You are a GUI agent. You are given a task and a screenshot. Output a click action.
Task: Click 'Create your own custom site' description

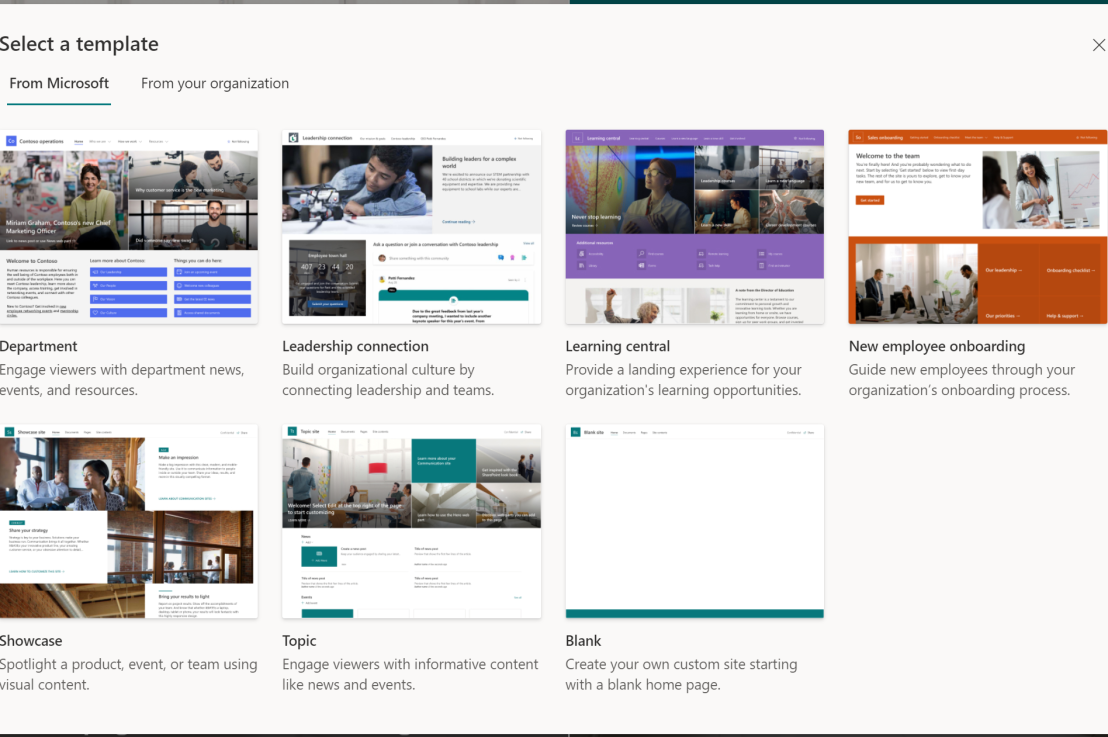tap(681, 674)
